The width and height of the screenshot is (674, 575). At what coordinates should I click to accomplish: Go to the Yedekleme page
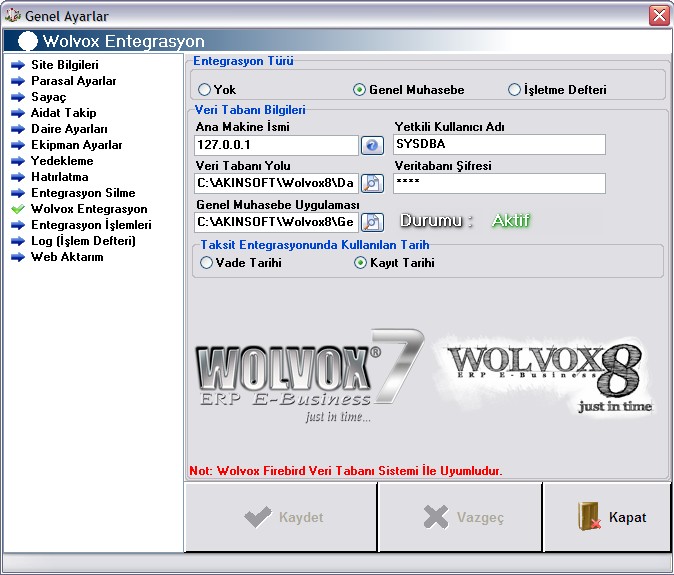click(62, 161)
